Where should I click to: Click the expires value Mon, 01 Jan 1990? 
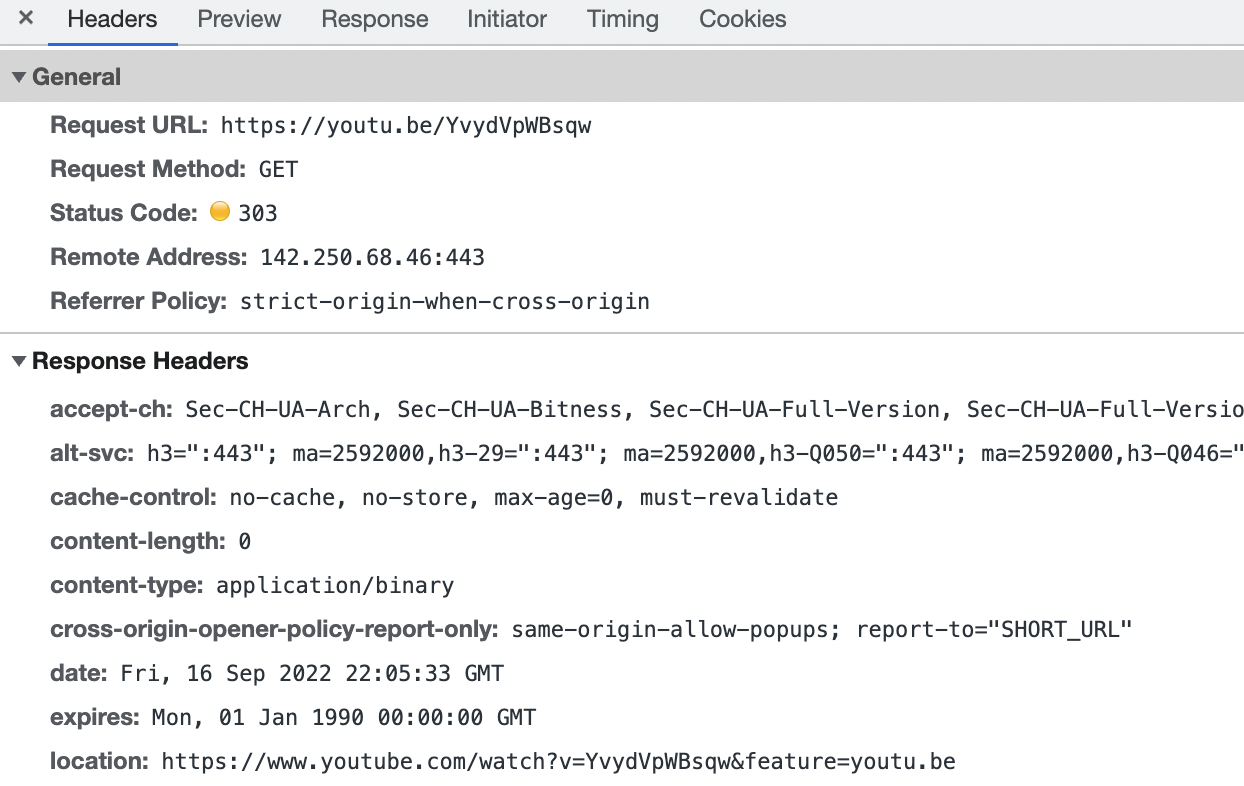pos(344,718)
